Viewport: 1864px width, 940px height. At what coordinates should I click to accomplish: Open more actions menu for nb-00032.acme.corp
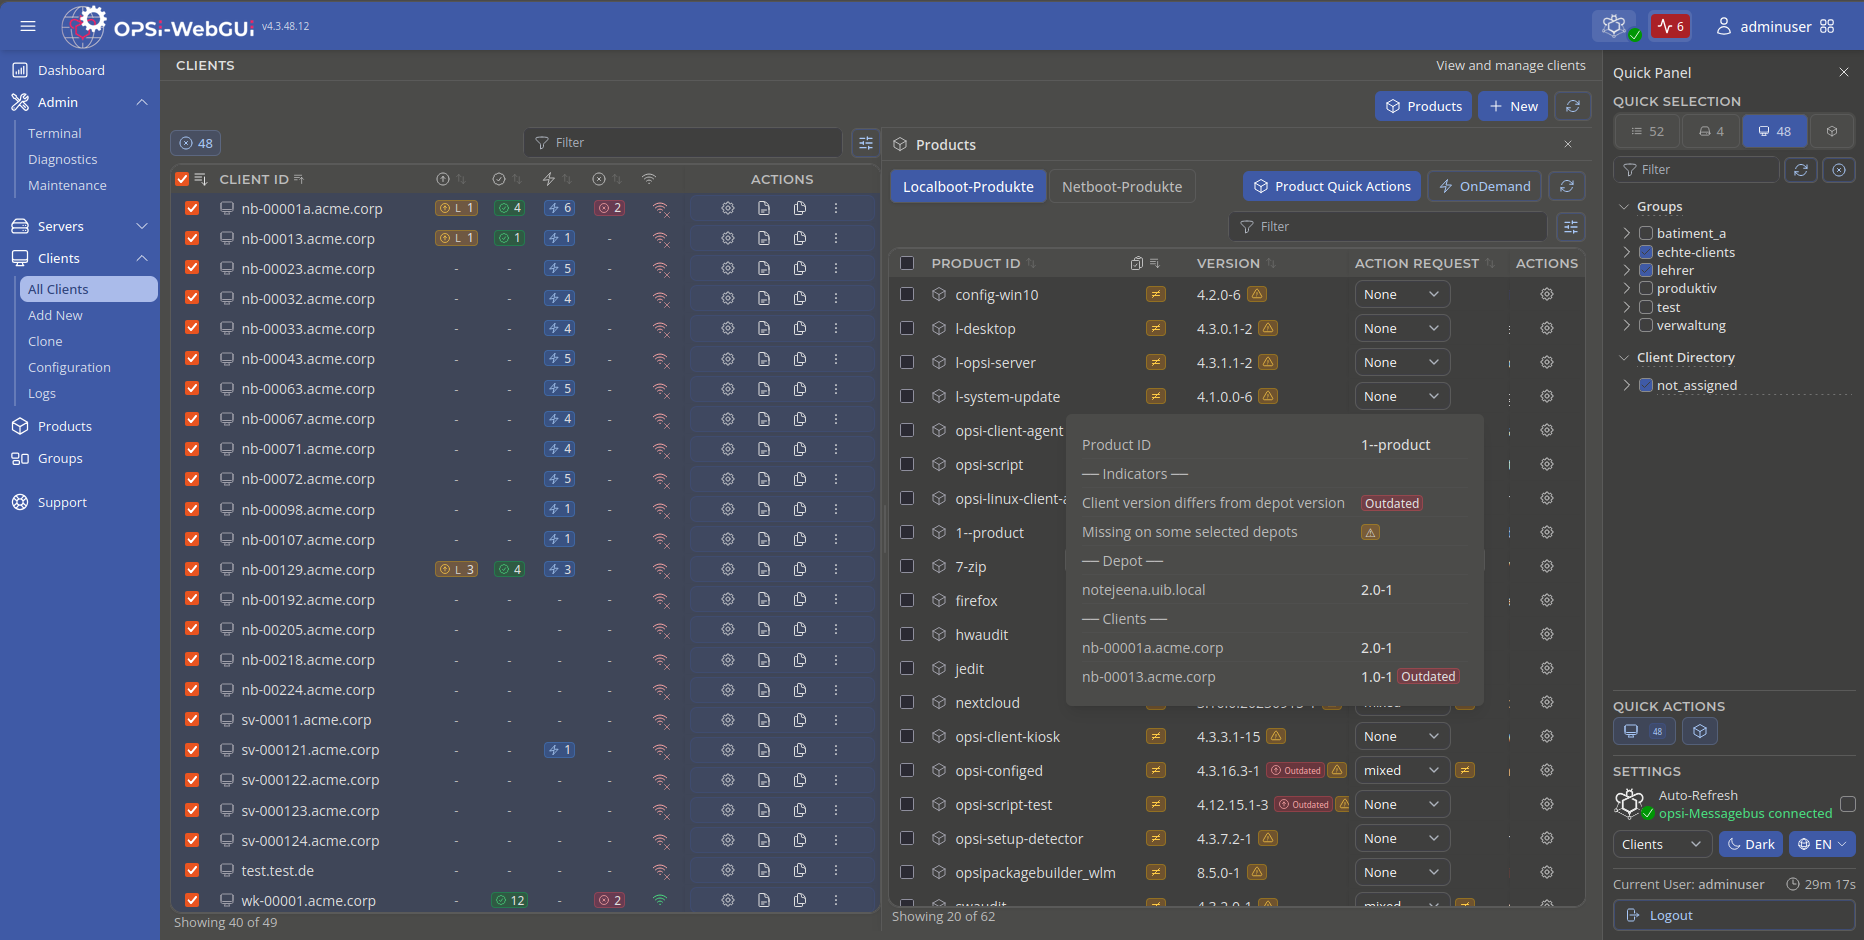point(836,298)
